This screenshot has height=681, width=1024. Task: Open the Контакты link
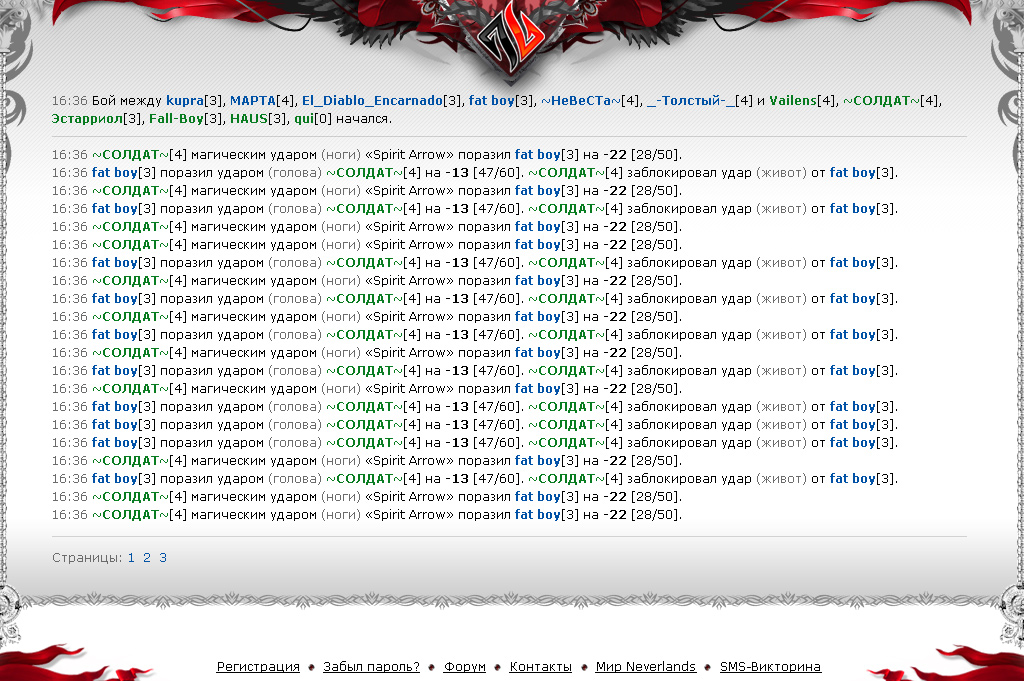click(x=541, y=667)
